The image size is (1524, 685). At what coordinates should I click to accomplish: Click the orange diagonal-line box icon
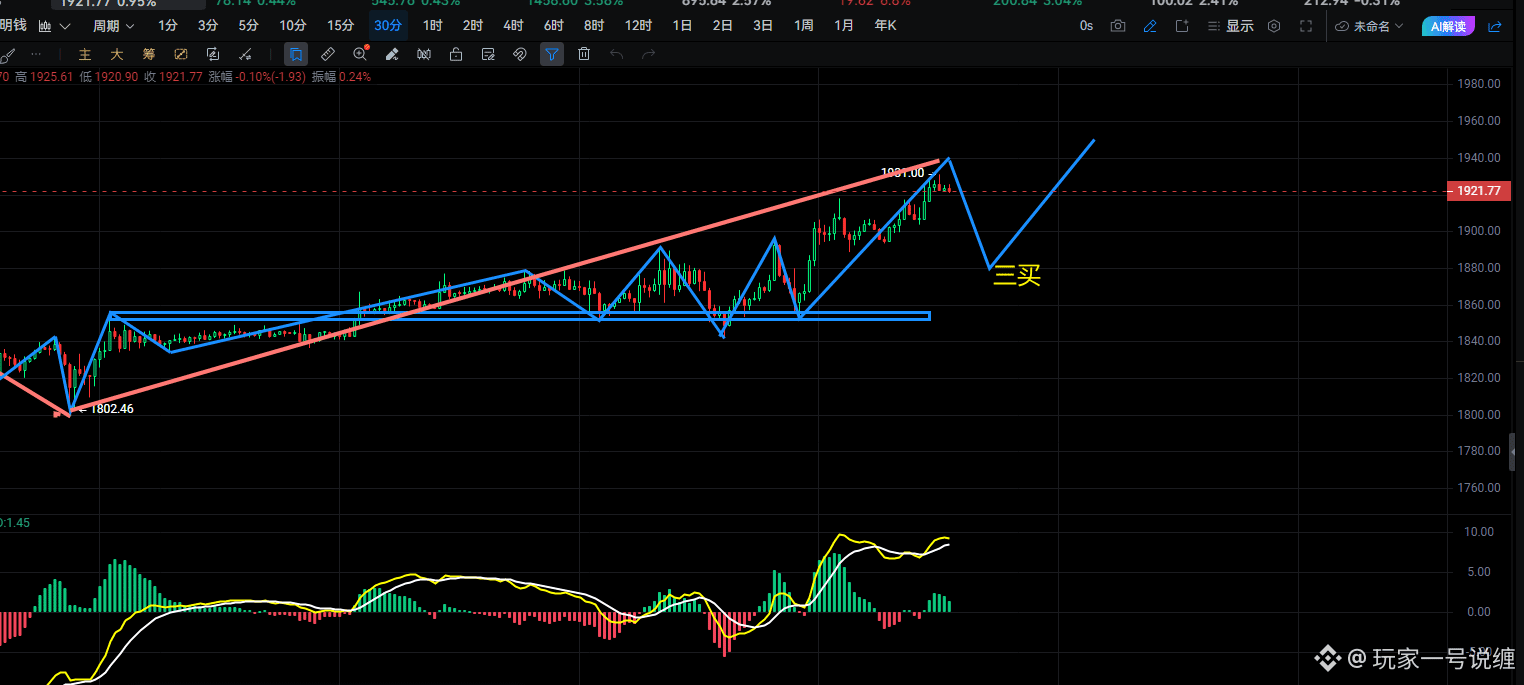[x=181, y=54]
